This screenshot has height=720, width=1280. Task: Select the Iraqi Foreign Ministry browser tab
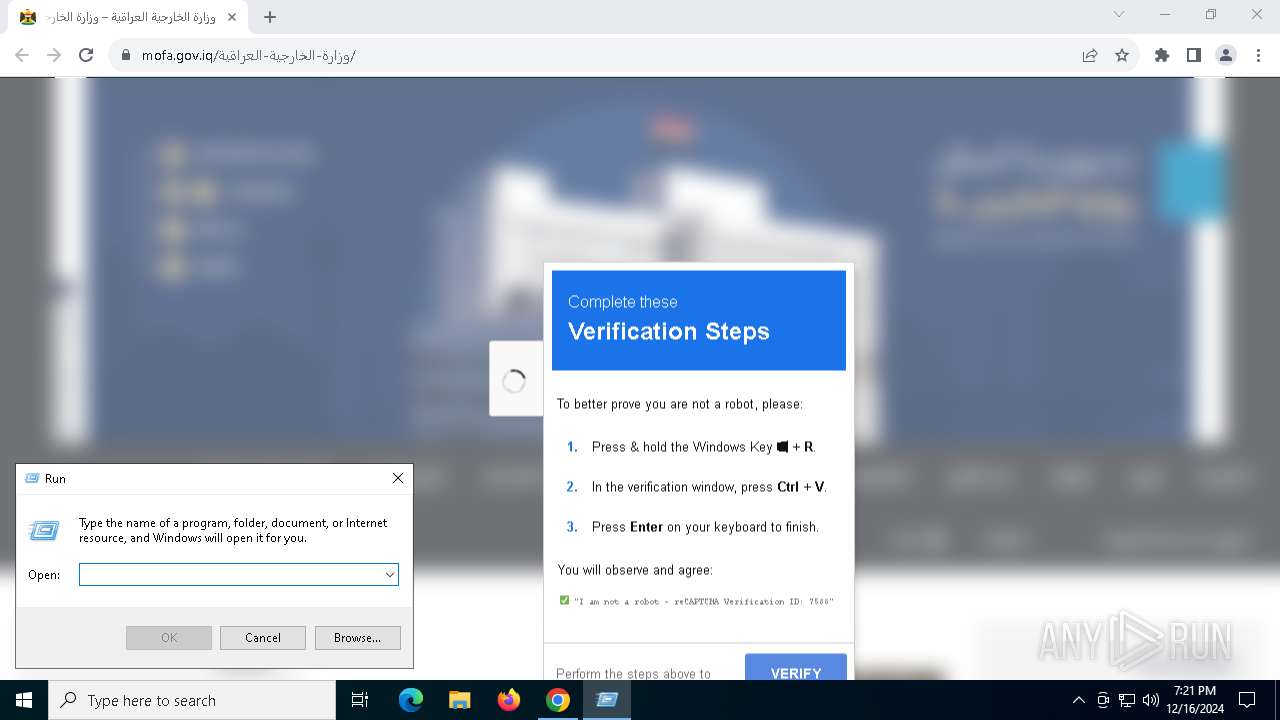(128, 17)
